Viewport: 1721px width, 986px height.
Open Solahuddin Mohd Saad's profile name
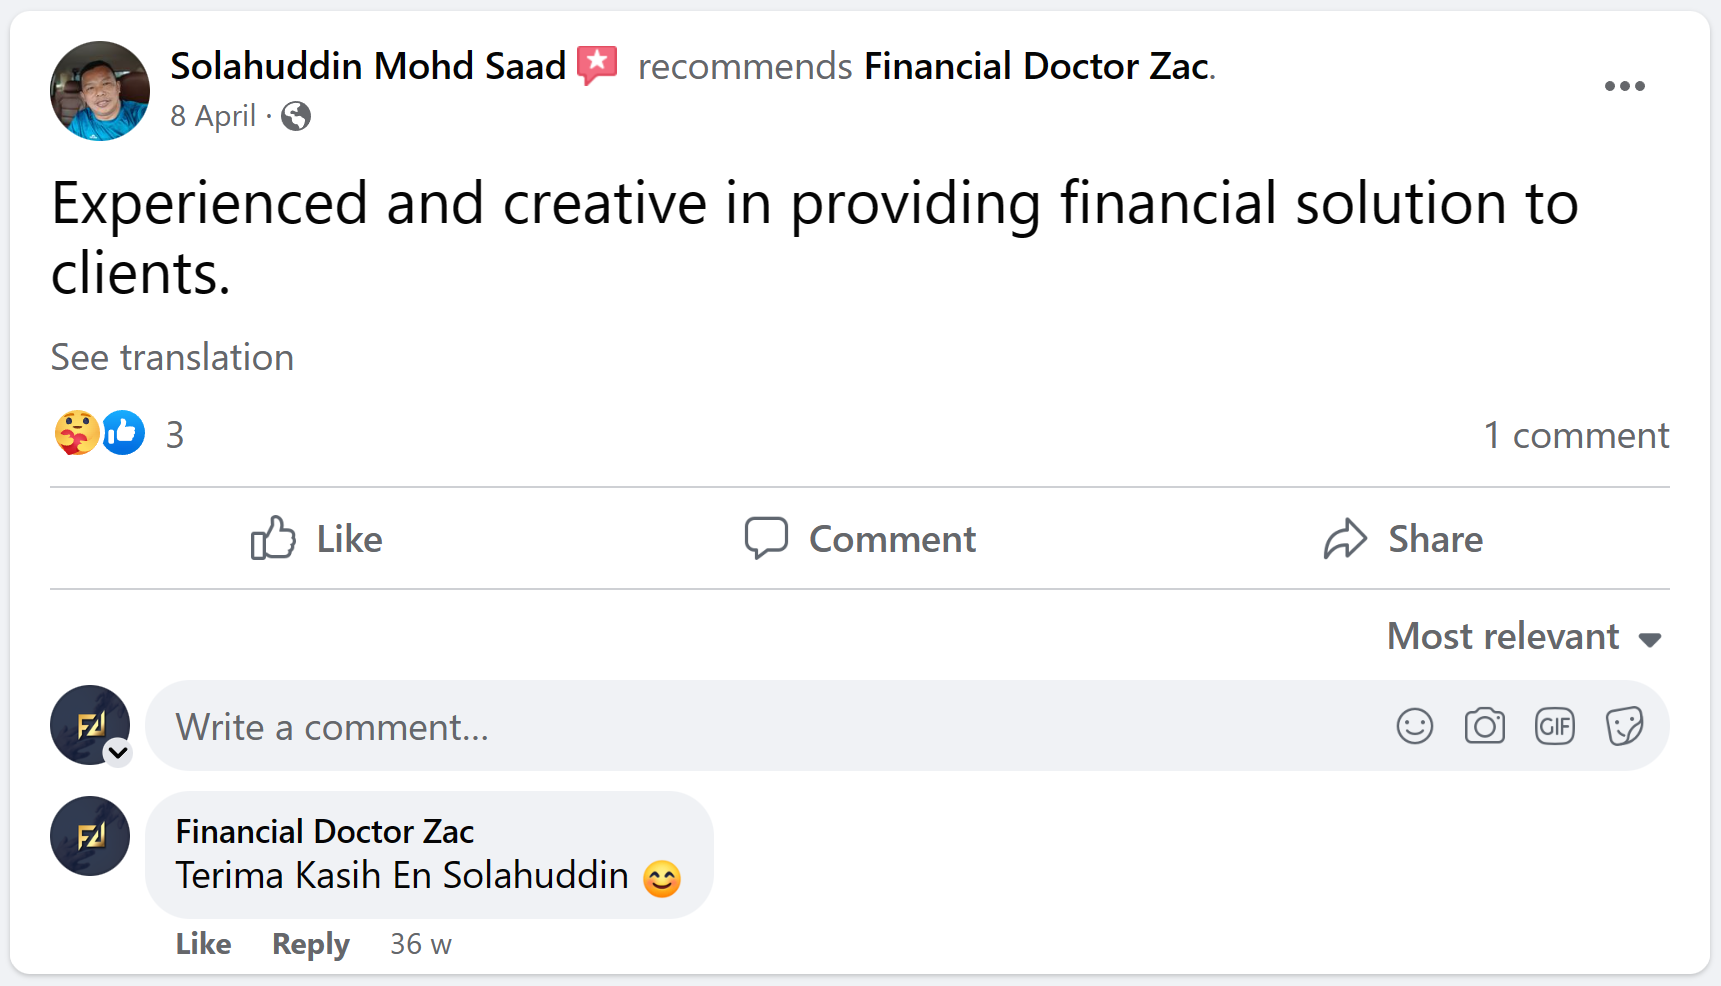coord(368,66)
